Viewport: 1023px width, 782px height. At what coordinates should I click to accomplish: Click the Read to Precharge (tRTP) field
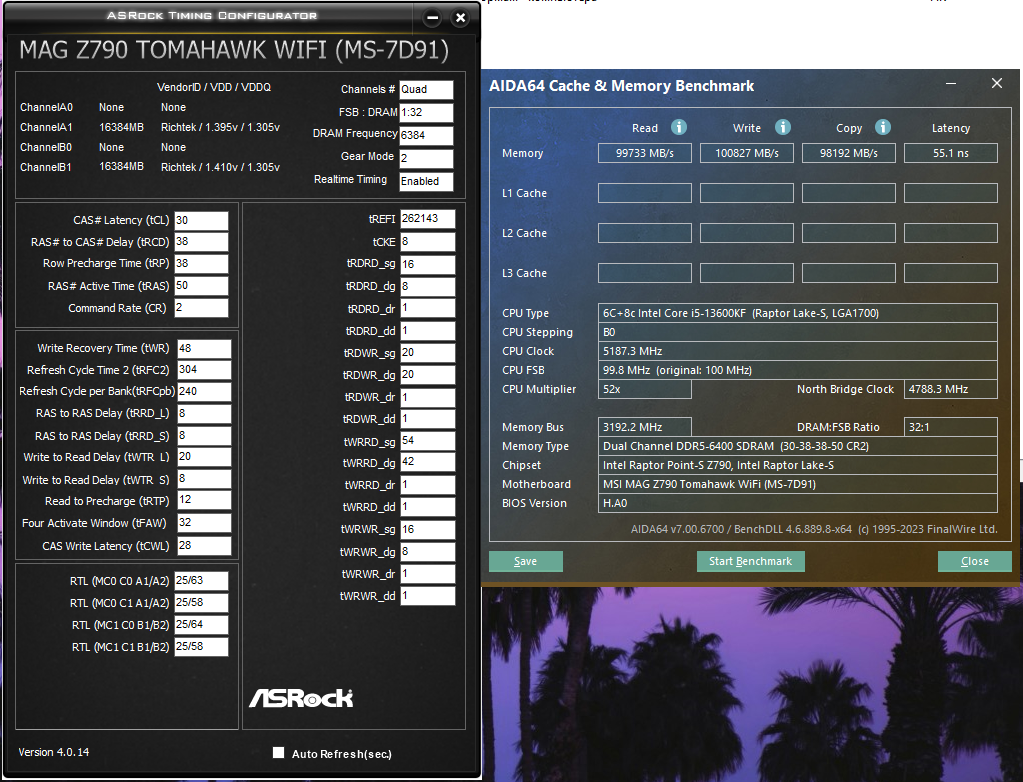[x=204, y=500]
